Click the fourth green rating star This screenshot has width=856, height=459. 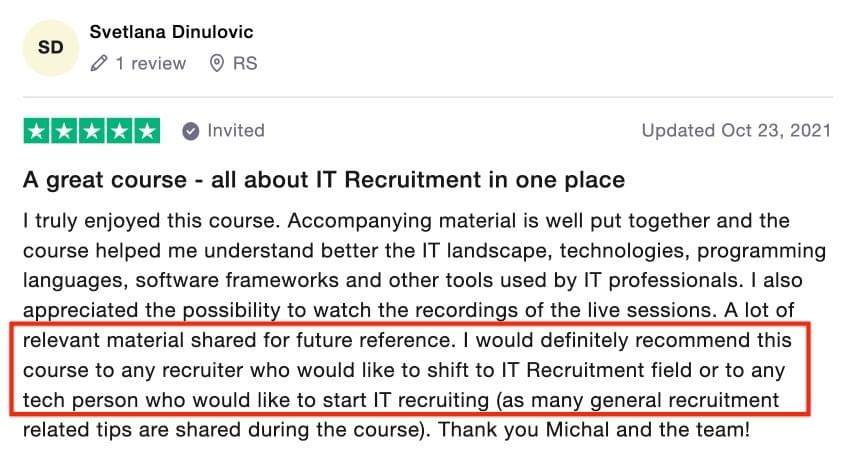(x=119, y=131)
